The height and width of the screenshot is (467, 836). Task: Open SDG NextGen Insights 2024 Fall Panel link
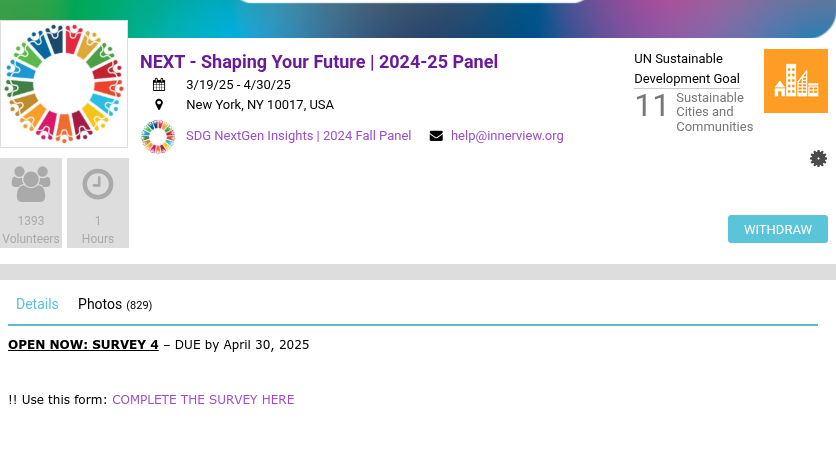point(298,136)
